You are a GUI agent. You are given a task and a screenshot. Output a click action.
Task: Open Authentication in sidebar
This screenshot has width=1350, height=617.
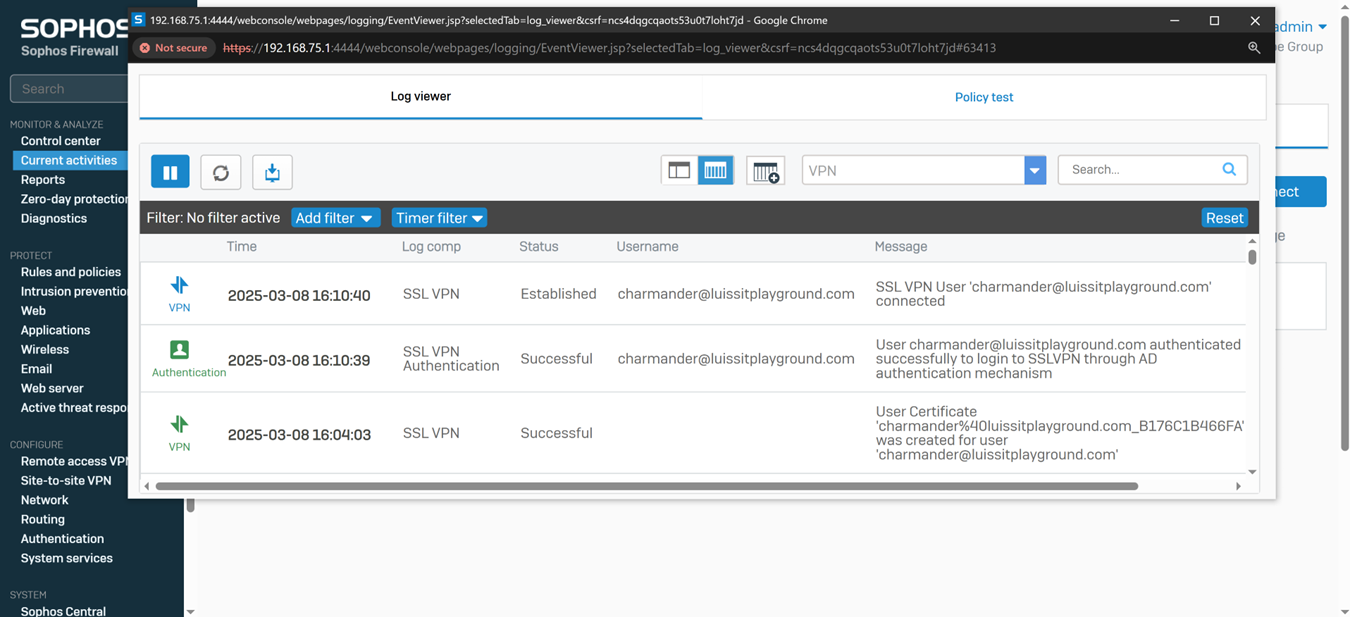click(62, 539)
